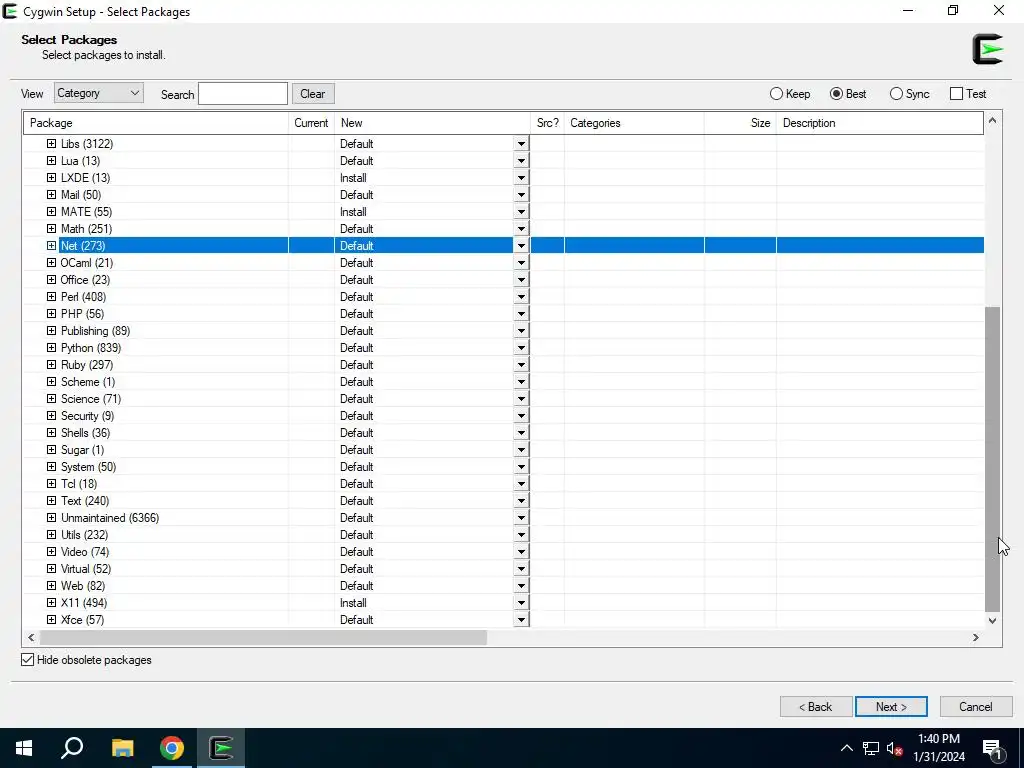Expand the Libs (3122) category
Screen dimensions: 1024x768
pos(52,144)
